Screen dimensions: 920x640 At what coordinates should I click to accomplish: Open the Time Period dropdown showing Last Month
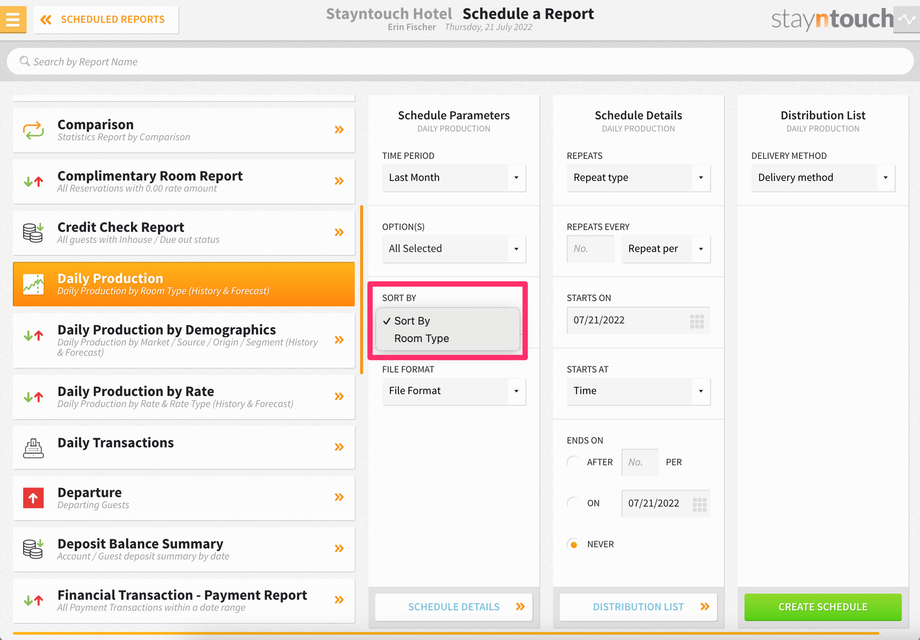click(454, 178)
